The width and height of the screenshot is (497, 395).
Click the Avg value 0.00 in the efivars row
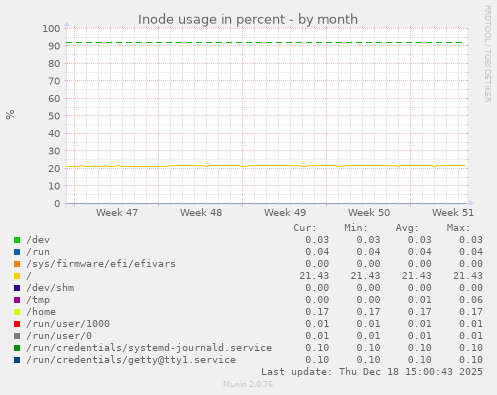pyautogui.click(x=419, y=264)
